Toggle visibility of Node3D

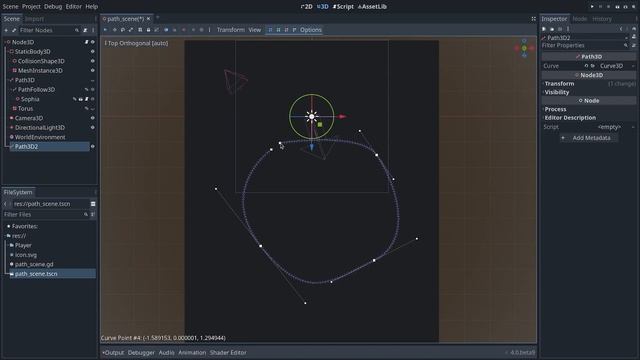click(x=93, y=42)
